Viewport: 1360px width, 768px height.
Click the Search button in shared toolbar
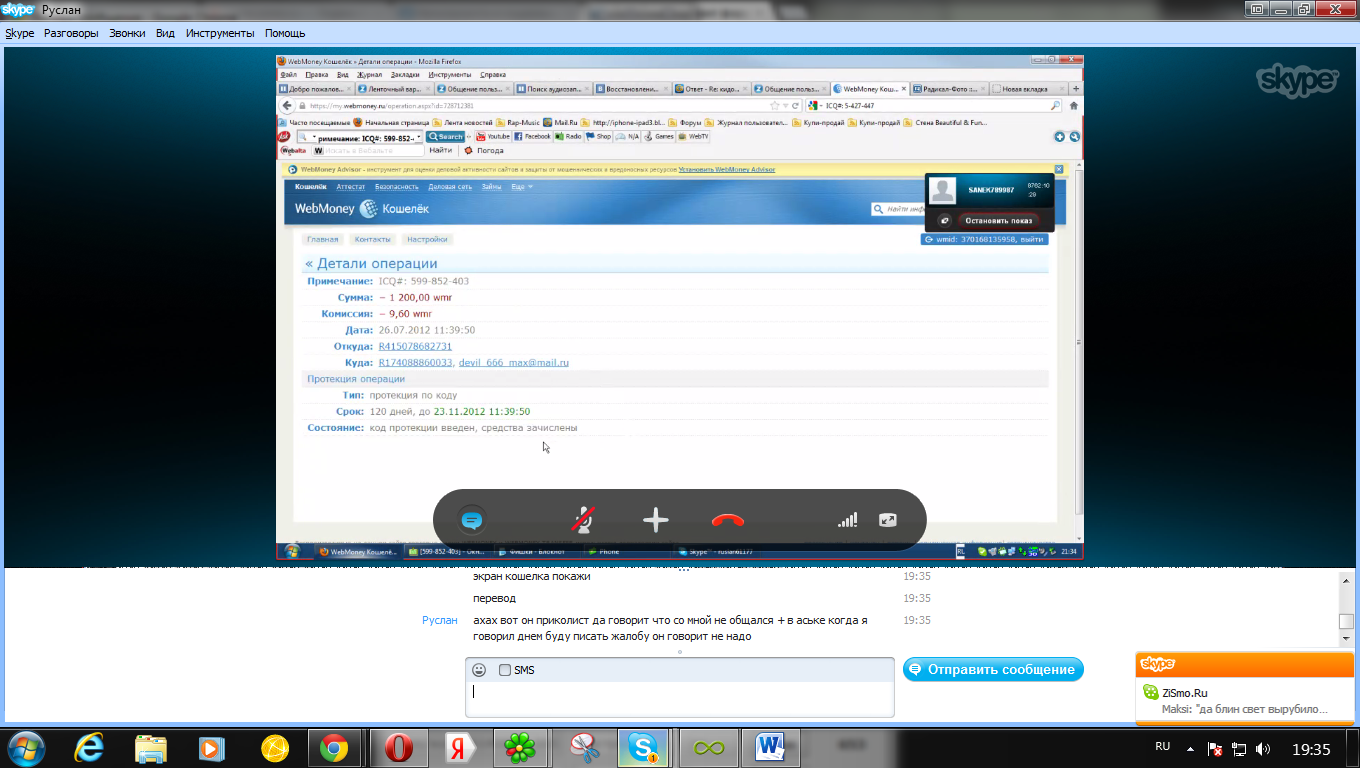446,136
